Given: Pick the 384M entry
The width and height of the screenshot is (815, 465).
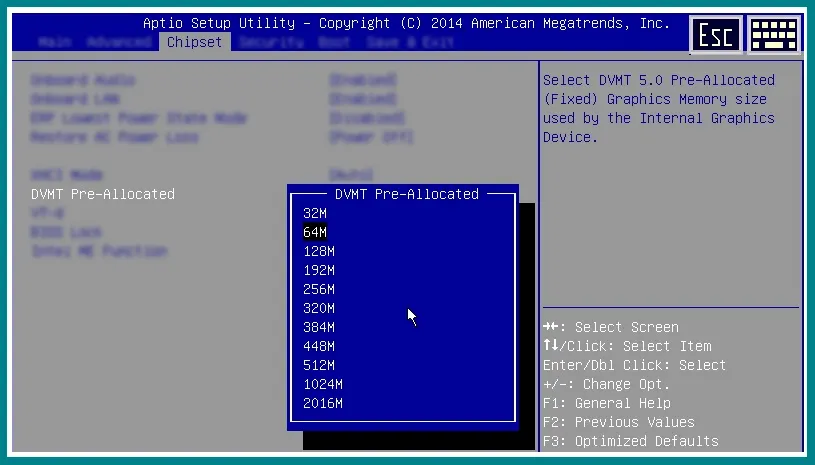Looking at the screenshot, I should pyautogui.click(x=319, y=327).
